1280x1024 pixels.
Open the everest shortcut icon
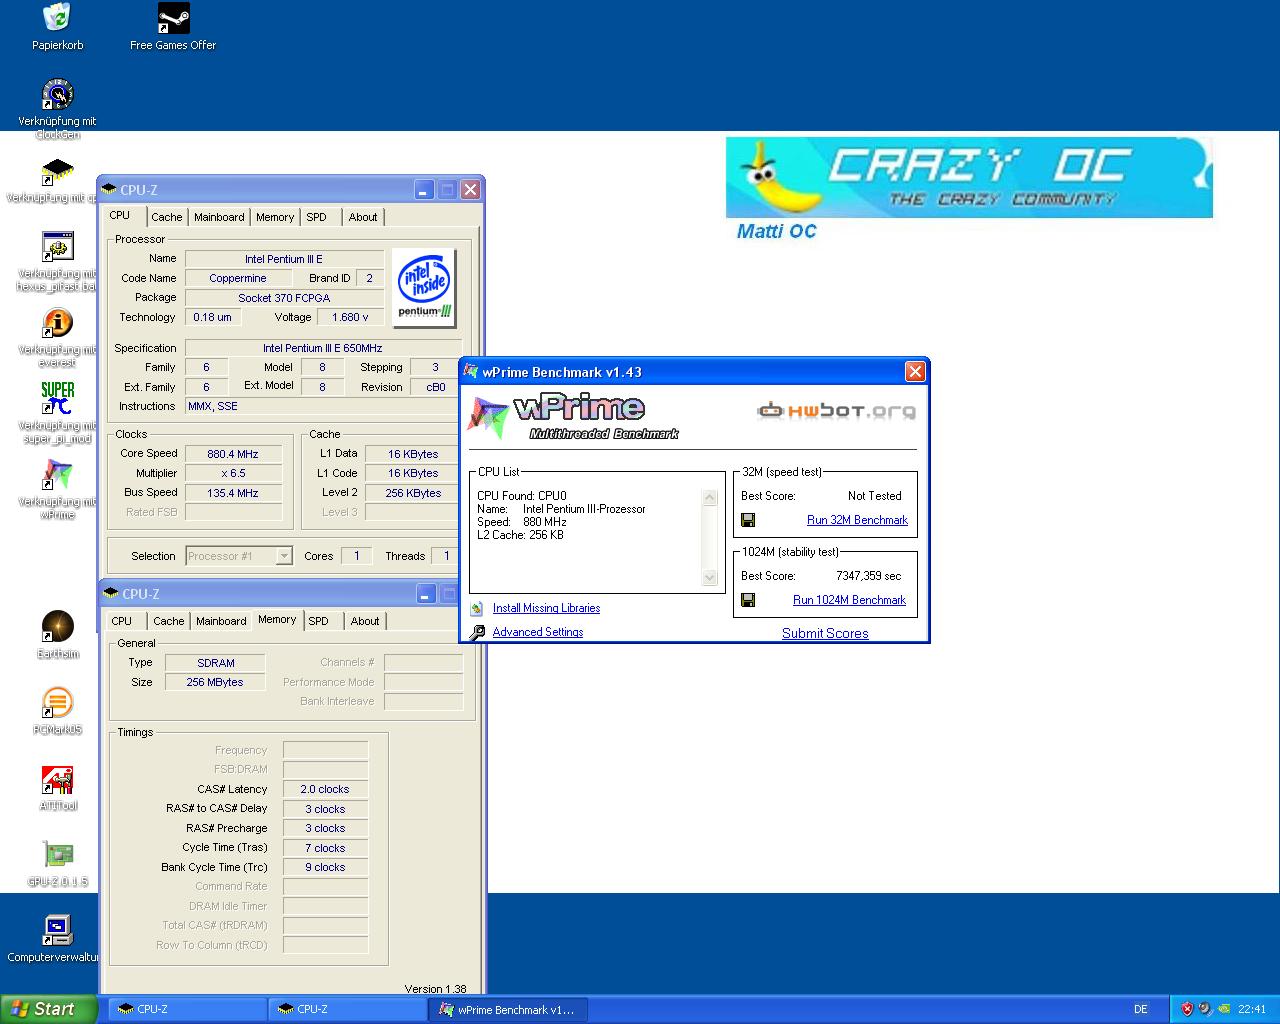coord(57,322)
